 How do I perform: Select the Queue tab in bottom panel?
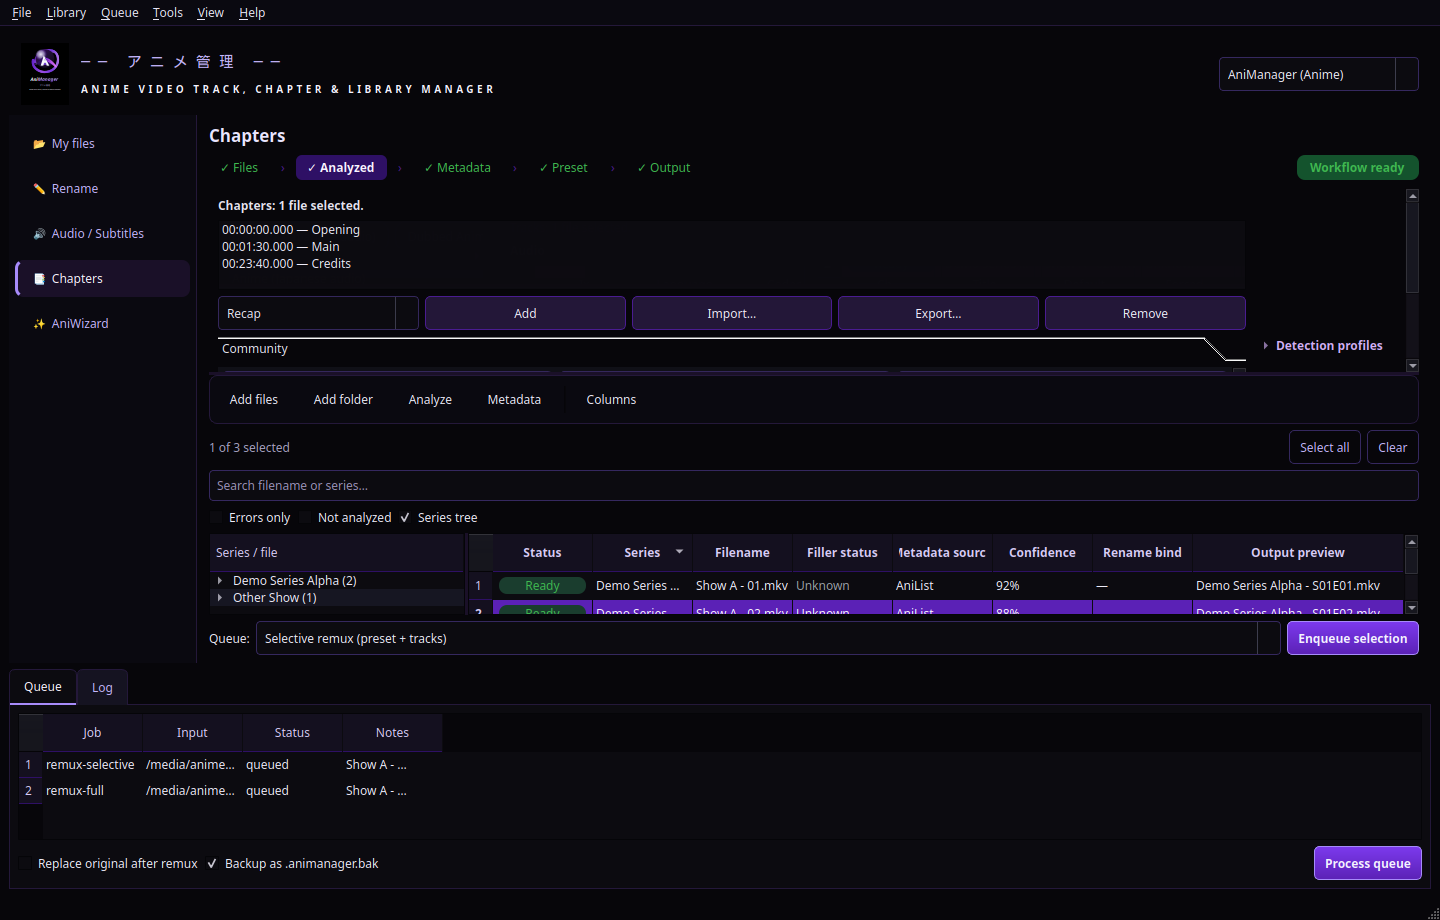[43, 687]
